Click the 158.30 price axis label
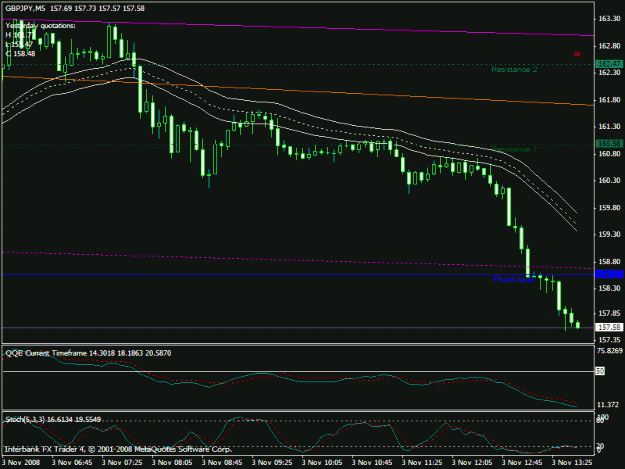The width and height of the screenshot is (625, 469). 609,288
